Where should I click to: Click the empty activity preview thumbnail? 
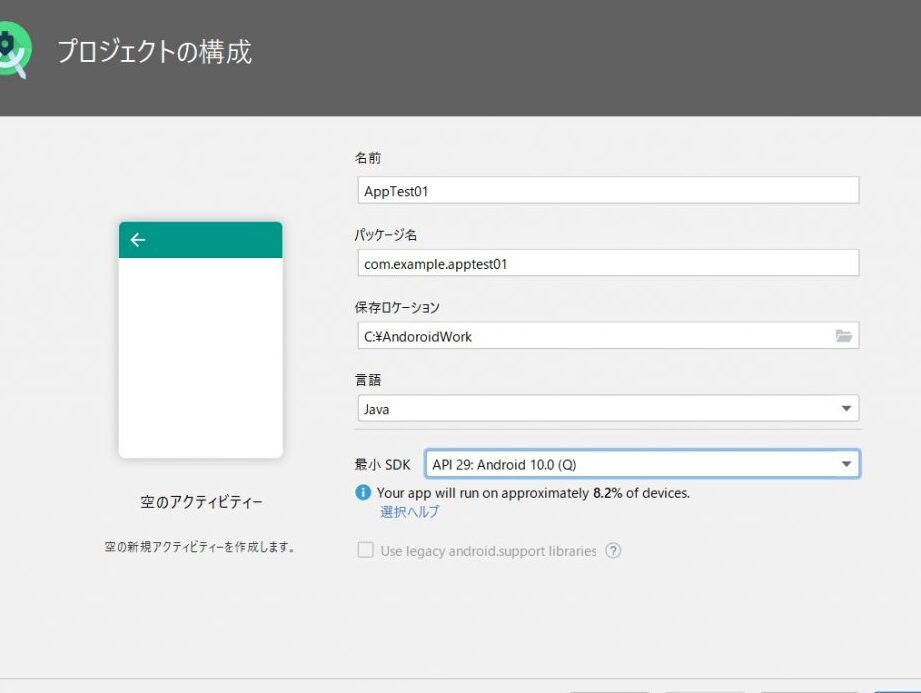point(201,340)
